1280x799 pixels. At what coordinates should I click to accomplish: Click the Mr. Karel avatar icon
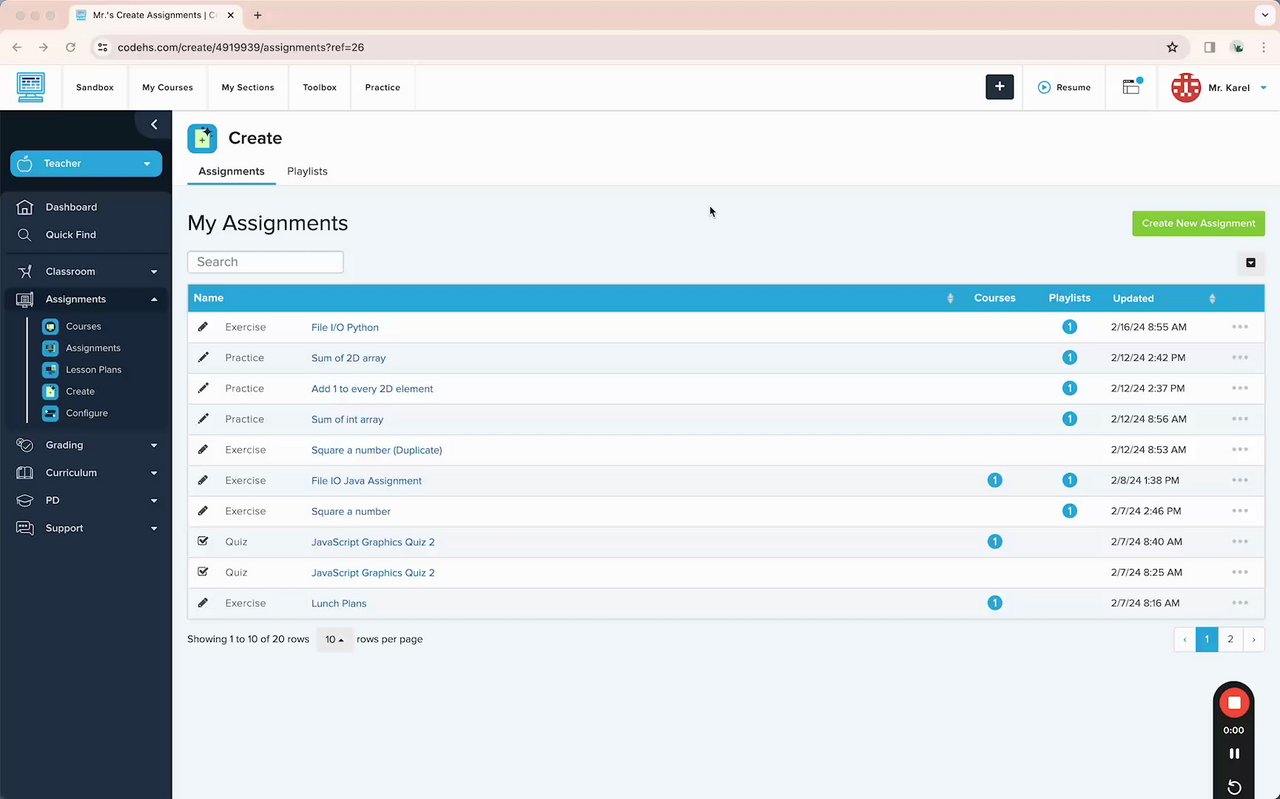1186,88
